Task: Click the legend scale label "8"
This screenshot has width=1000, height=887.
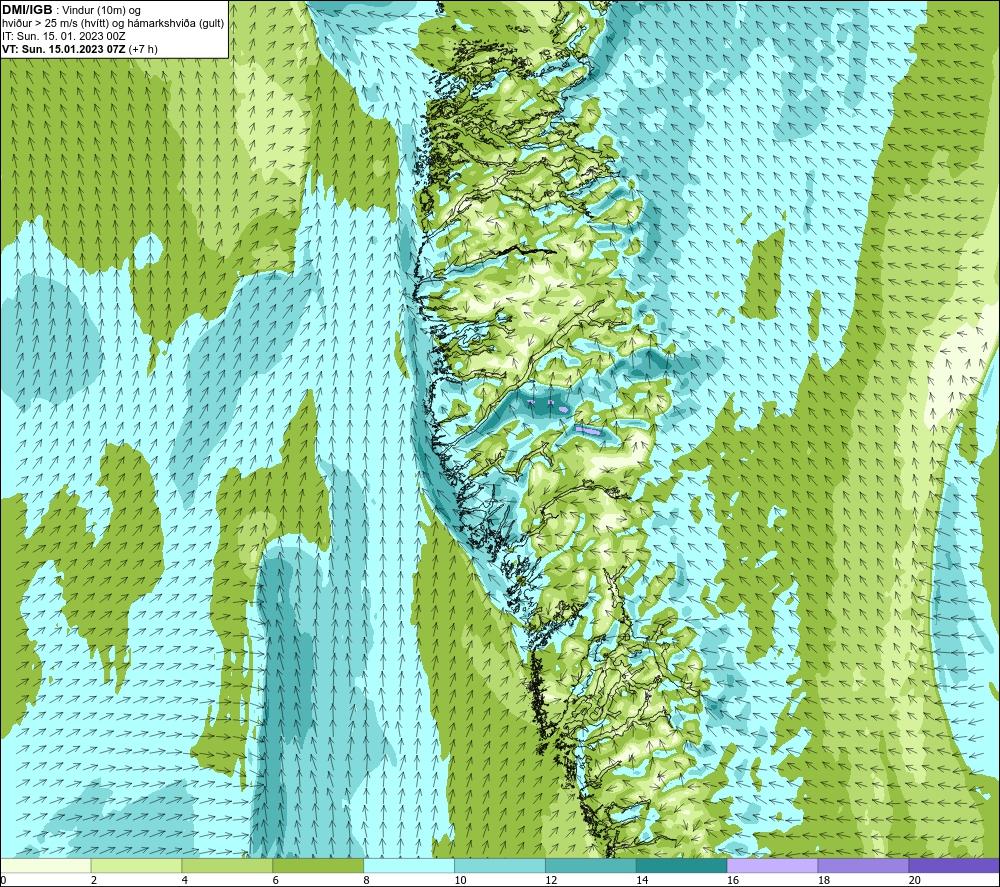Action: click(366, 880)
